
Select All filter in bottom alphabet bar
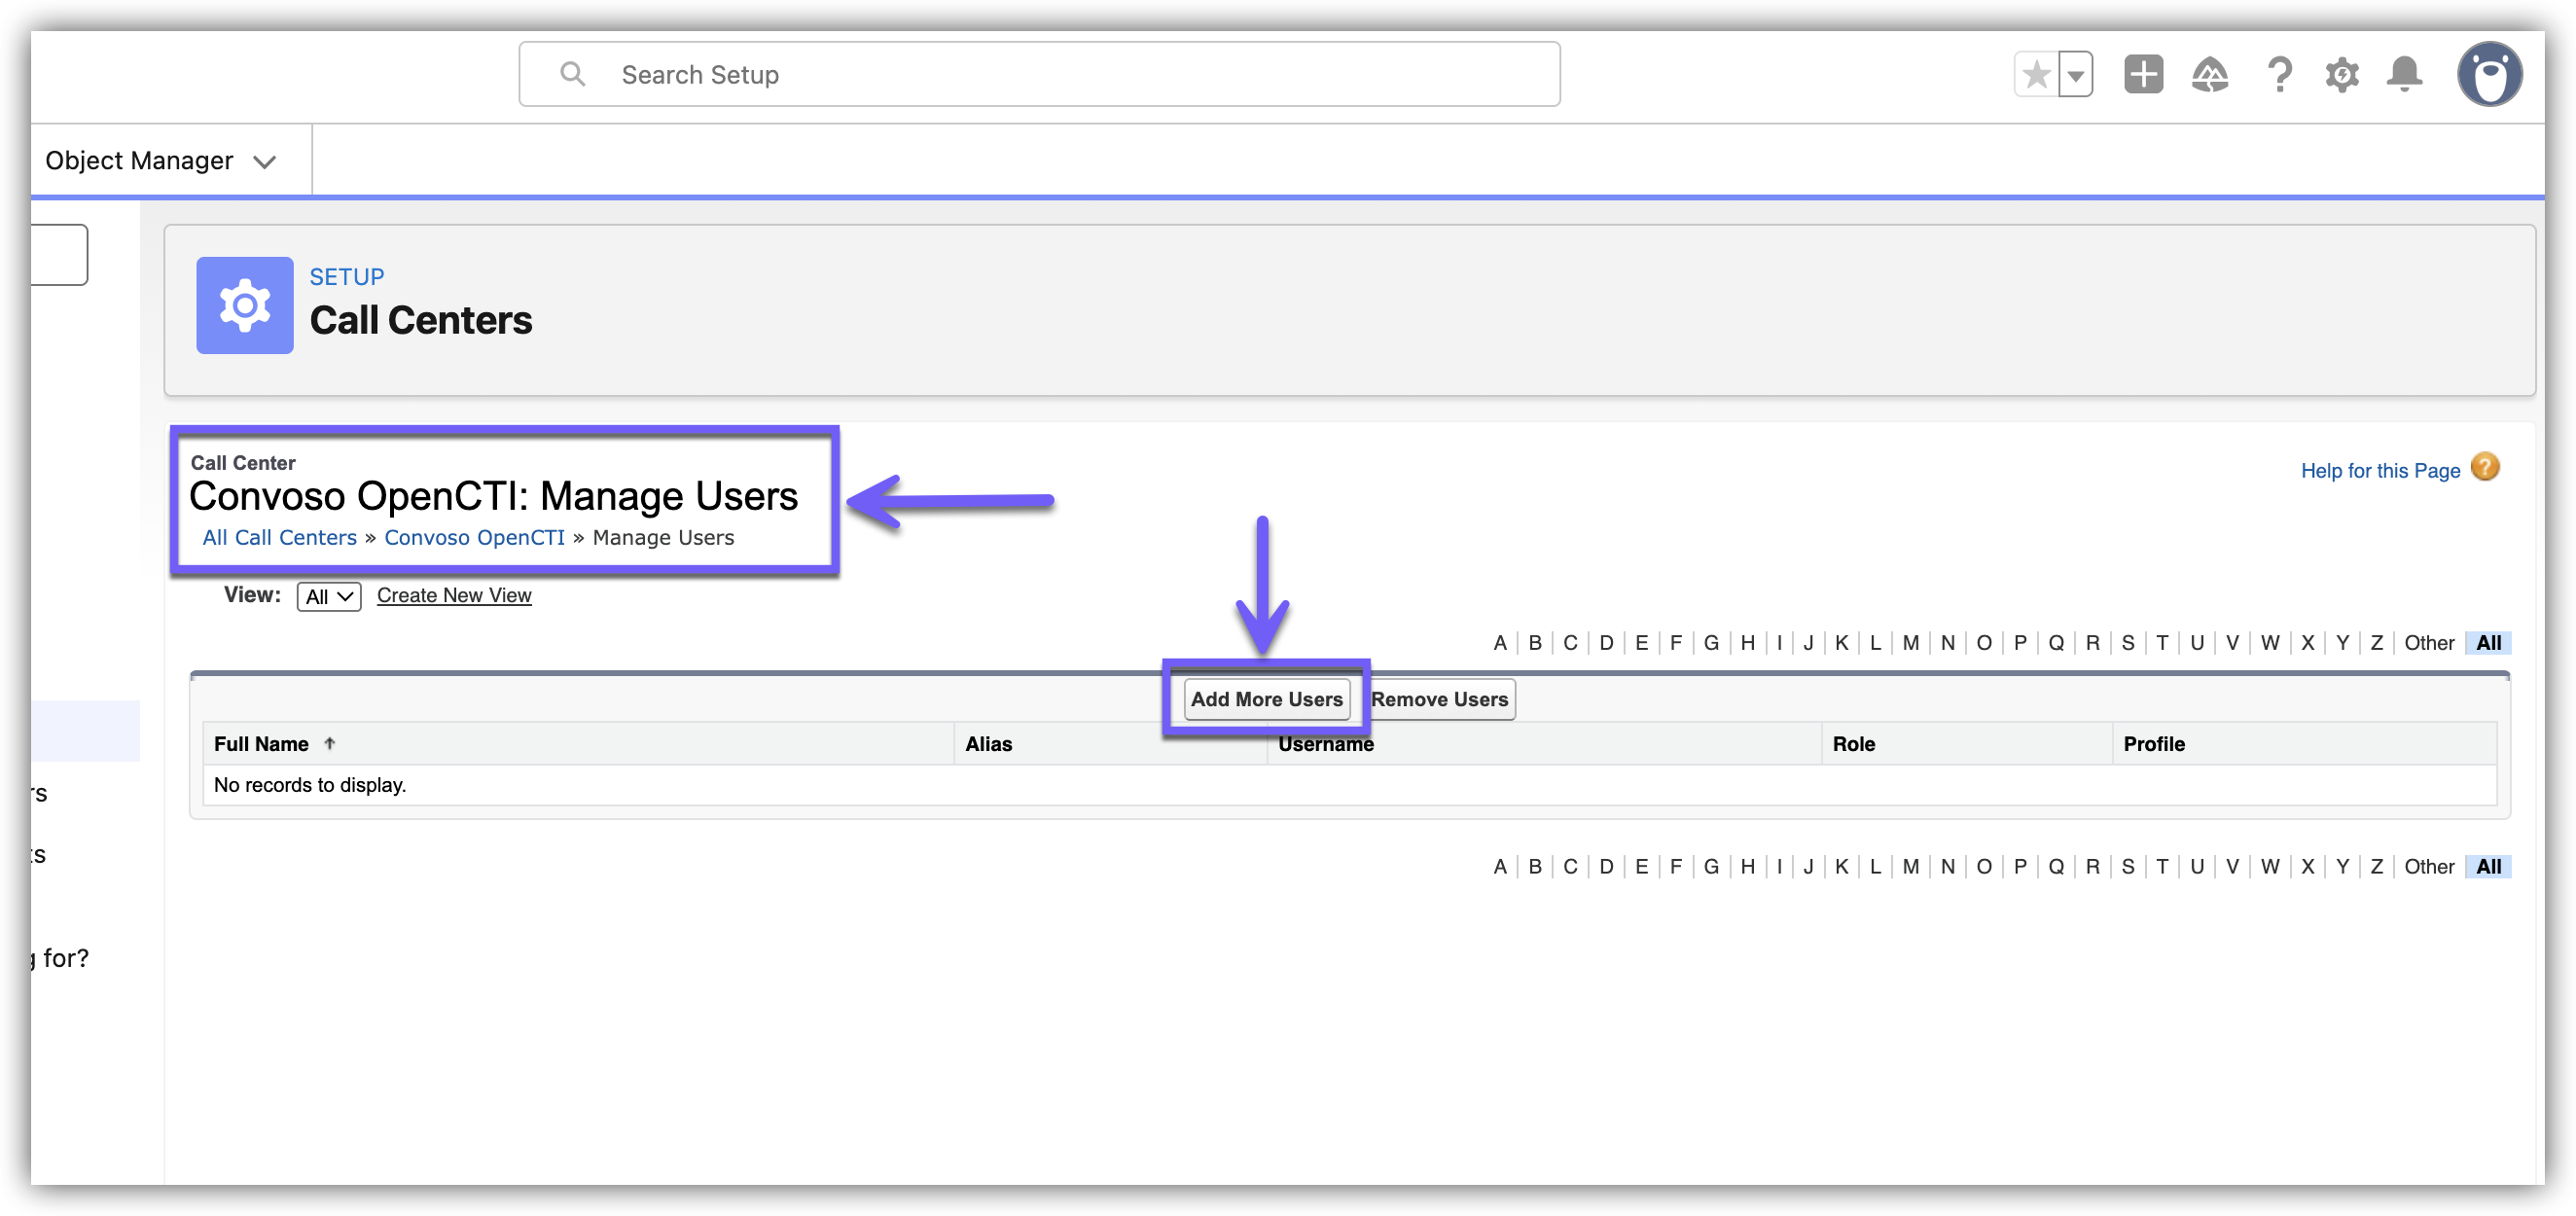pos(2488,867)
